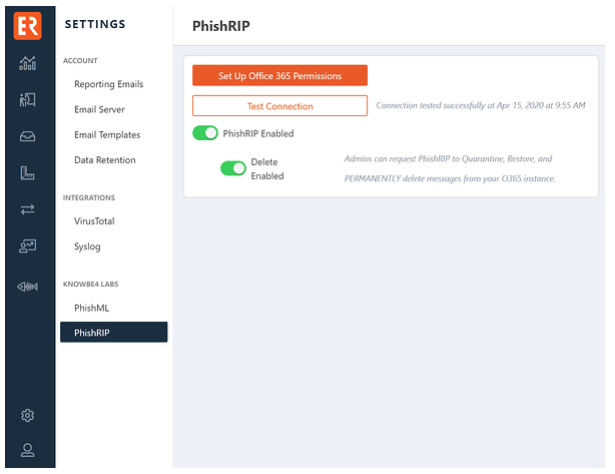
Task: Open the dashboard chart icon in sidebar
Action: [x=27, y=63]
